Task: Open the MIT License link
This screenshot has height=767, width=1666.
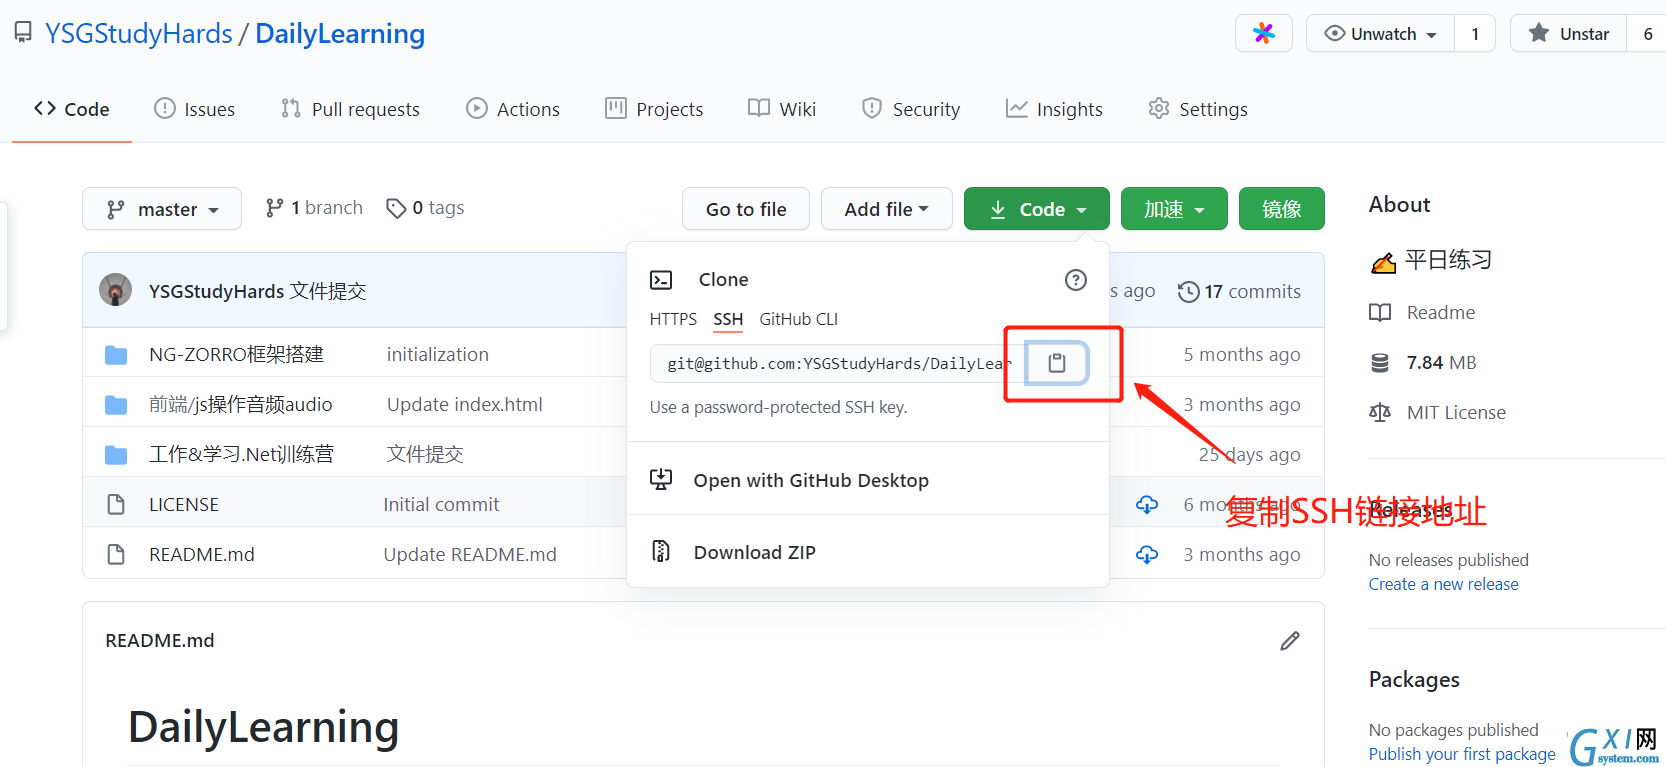Action: click(1456, 412)
